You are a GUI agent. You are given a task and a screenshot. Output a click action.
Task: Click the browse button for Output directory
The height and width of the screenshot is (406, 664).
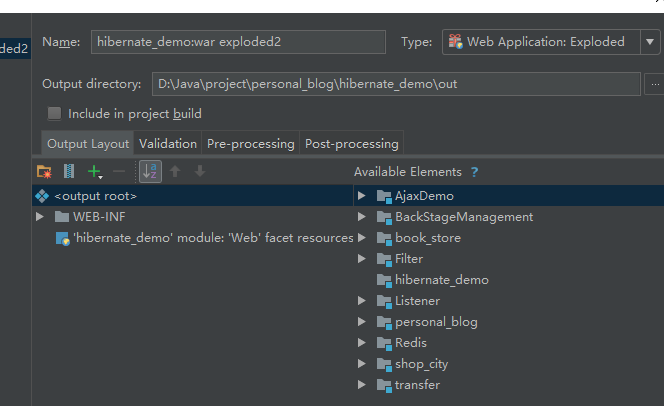click(655, 84)
